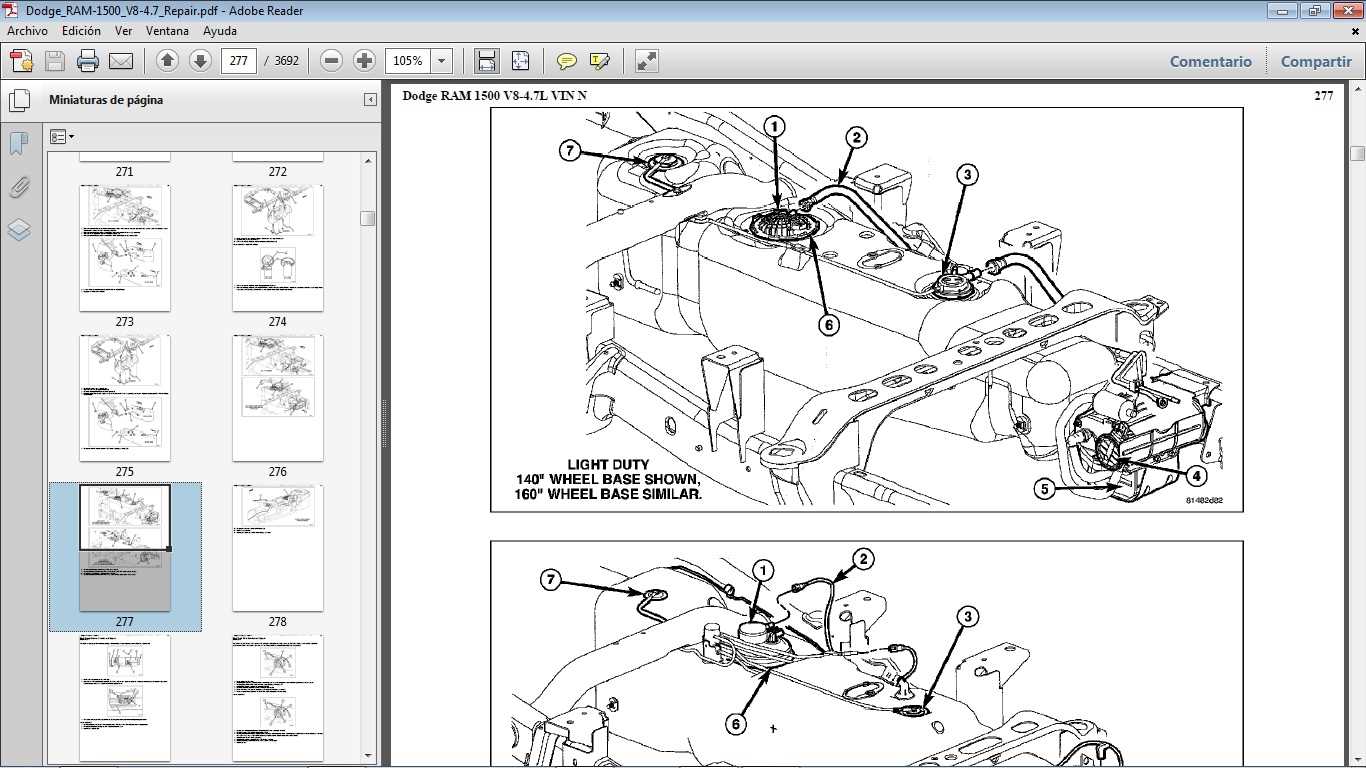This screenshot has height=768, width=1366.
Task: Add a sticky note comment
Action: 567,61
